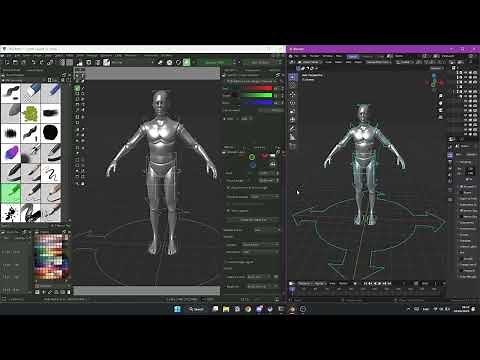This screenshot has height=360, width=480.
Task: Click the Search box on Windows taskbar
Action: 197,309
